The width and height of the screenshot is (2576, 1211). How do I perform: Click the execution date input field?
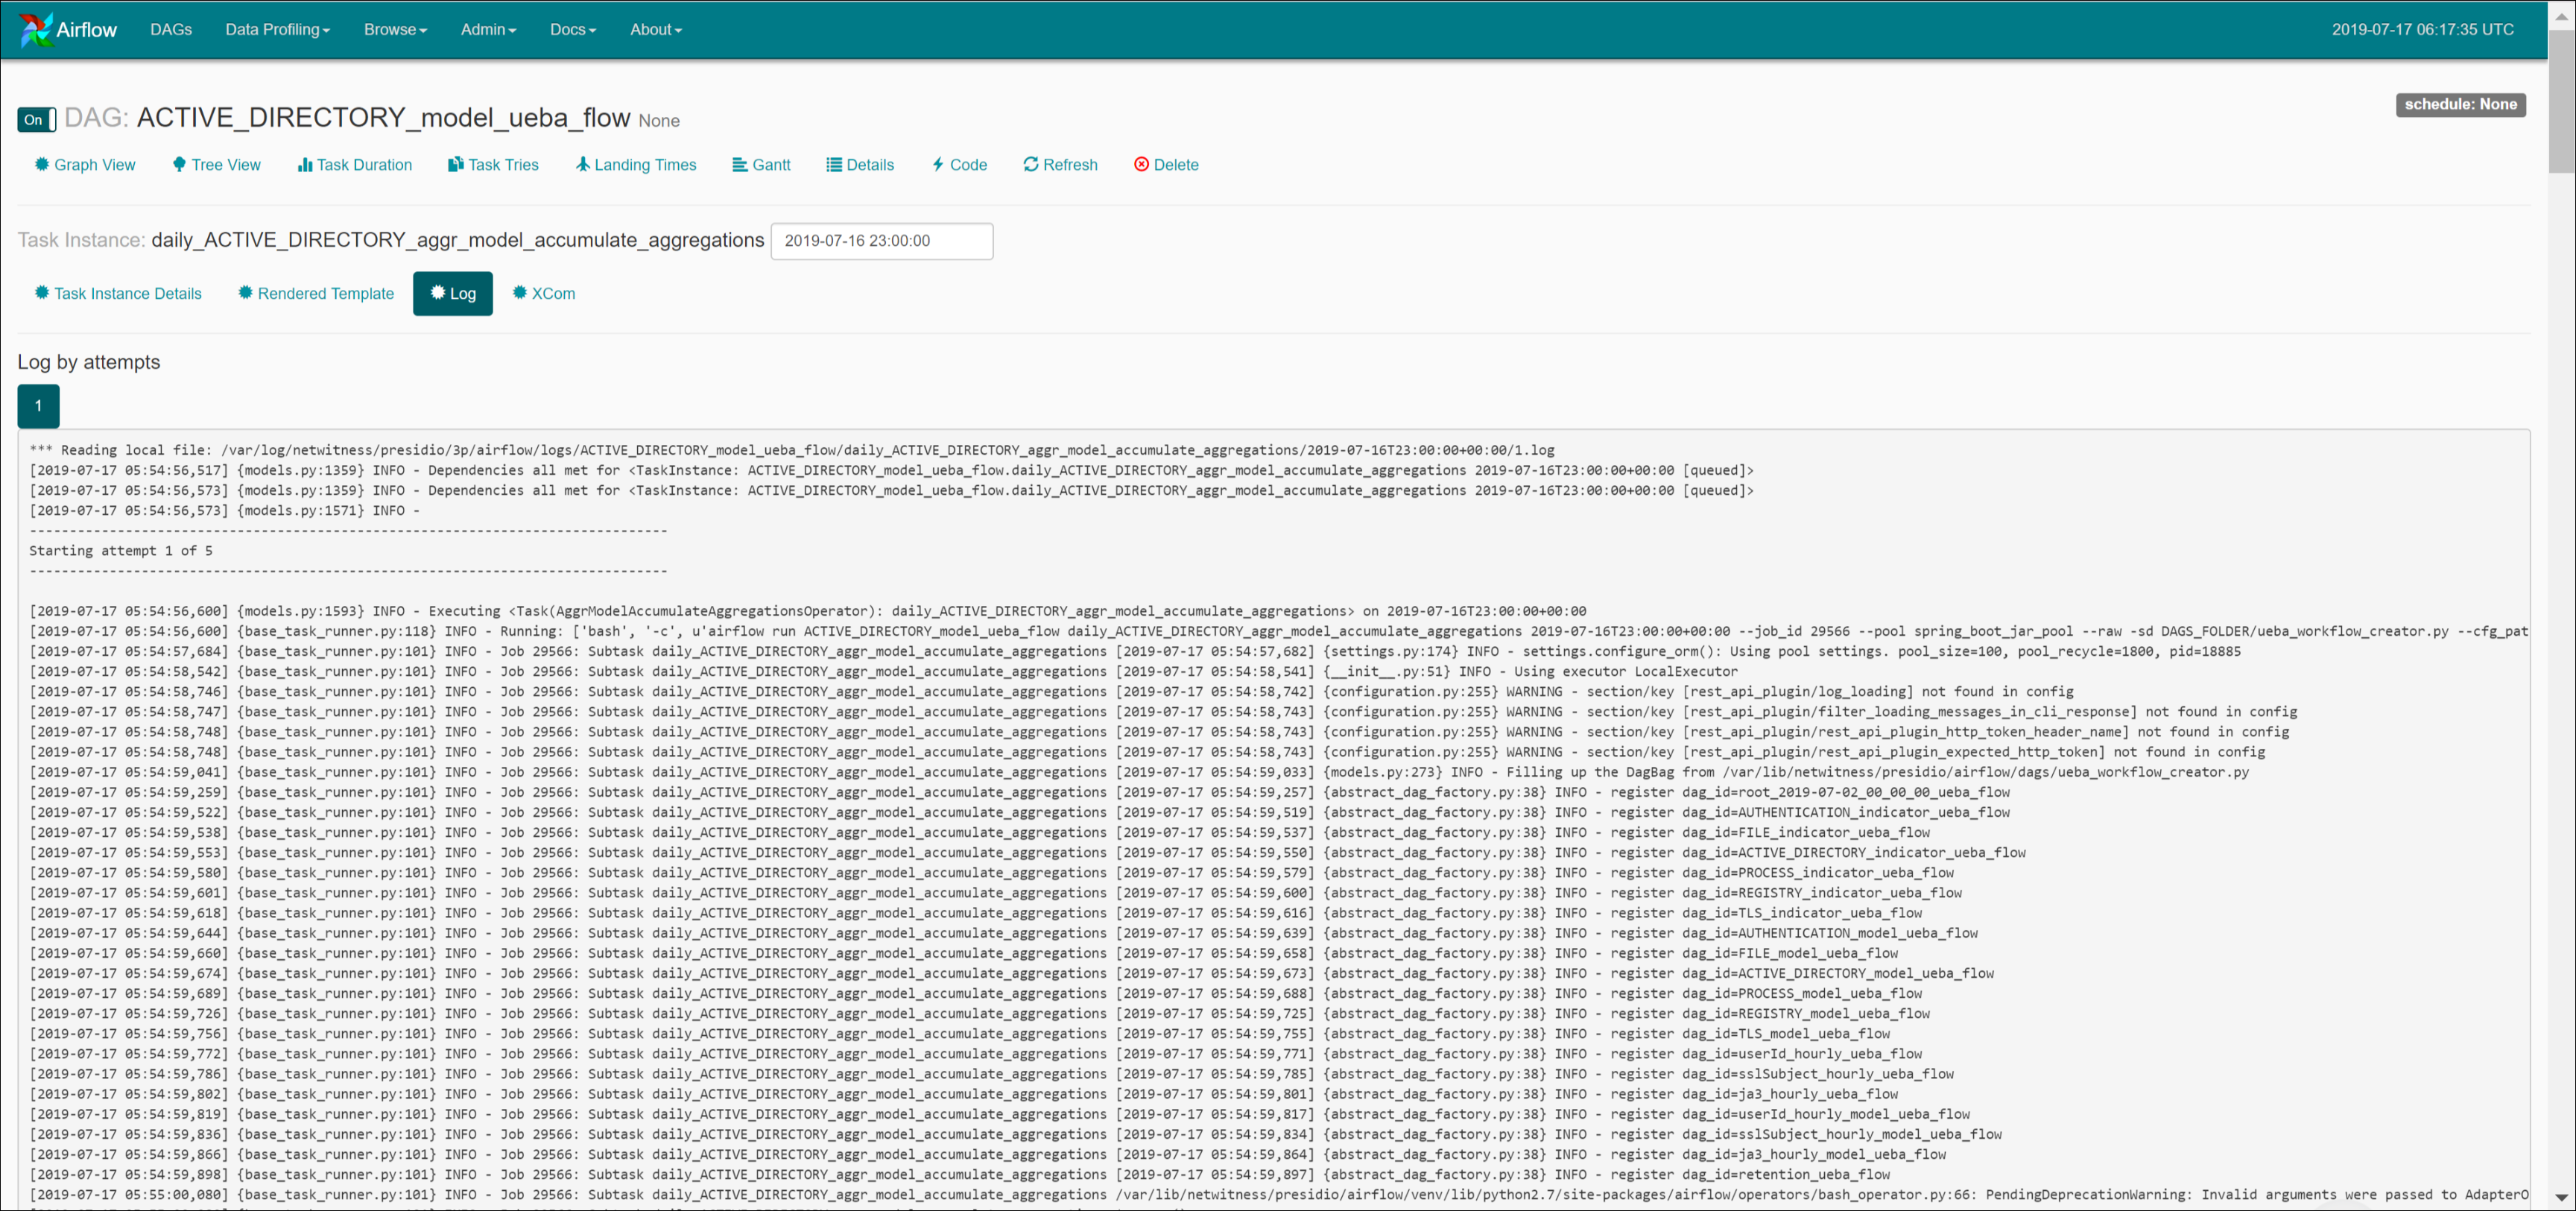point(881,241)
